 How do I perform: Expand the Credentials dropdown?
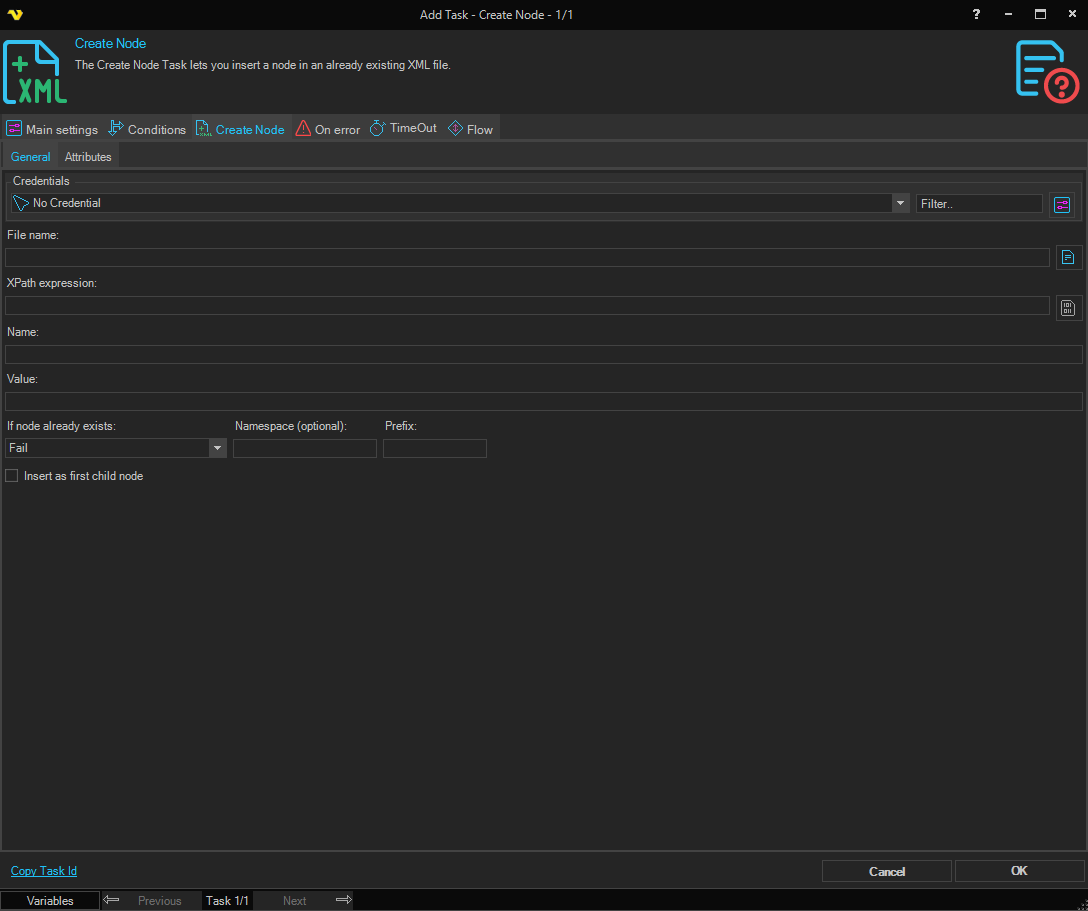point(899,203)
